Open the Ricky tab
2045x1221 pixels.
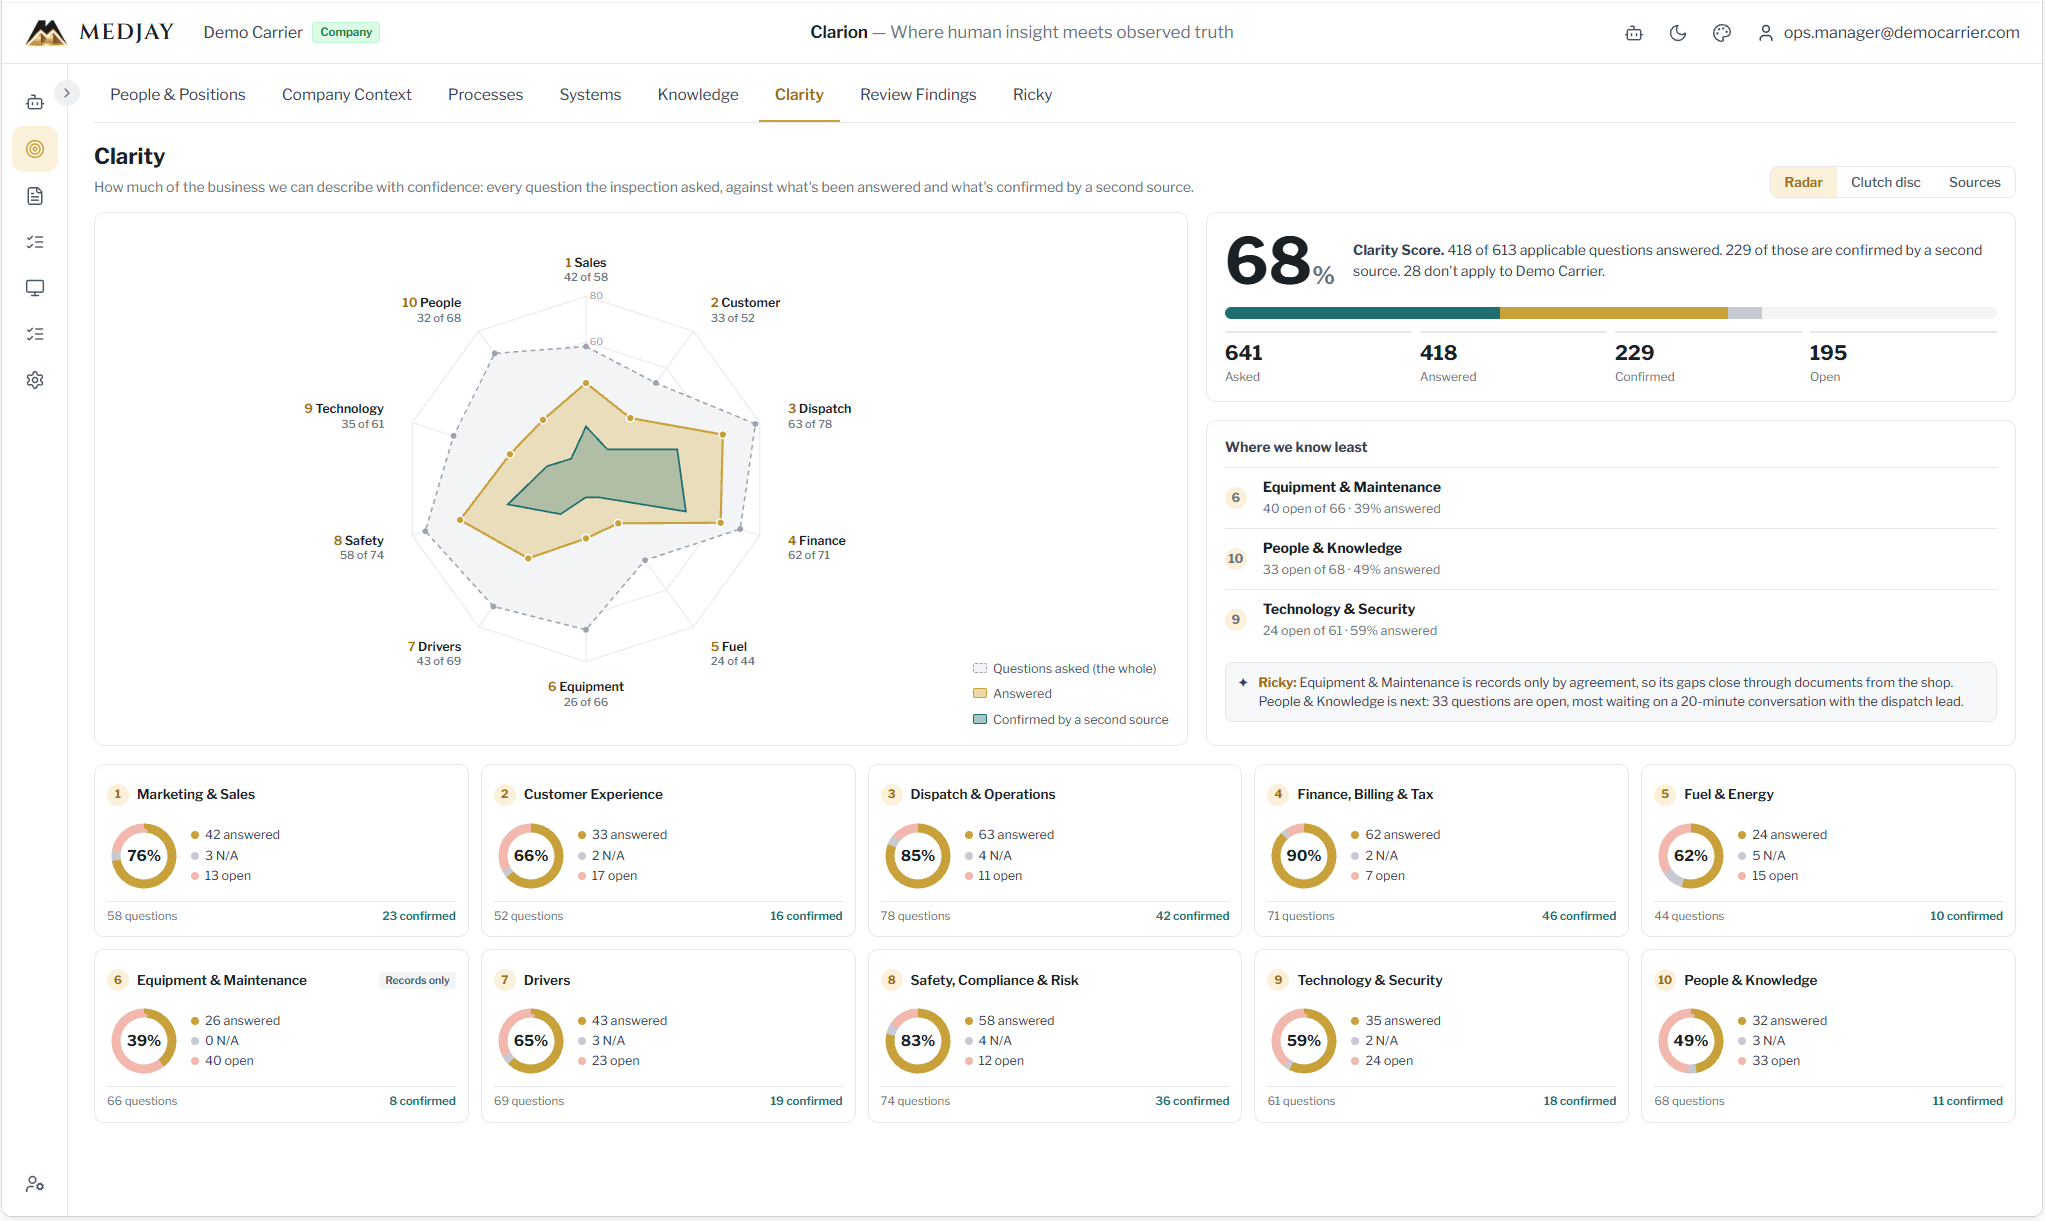coord(1032,94)
